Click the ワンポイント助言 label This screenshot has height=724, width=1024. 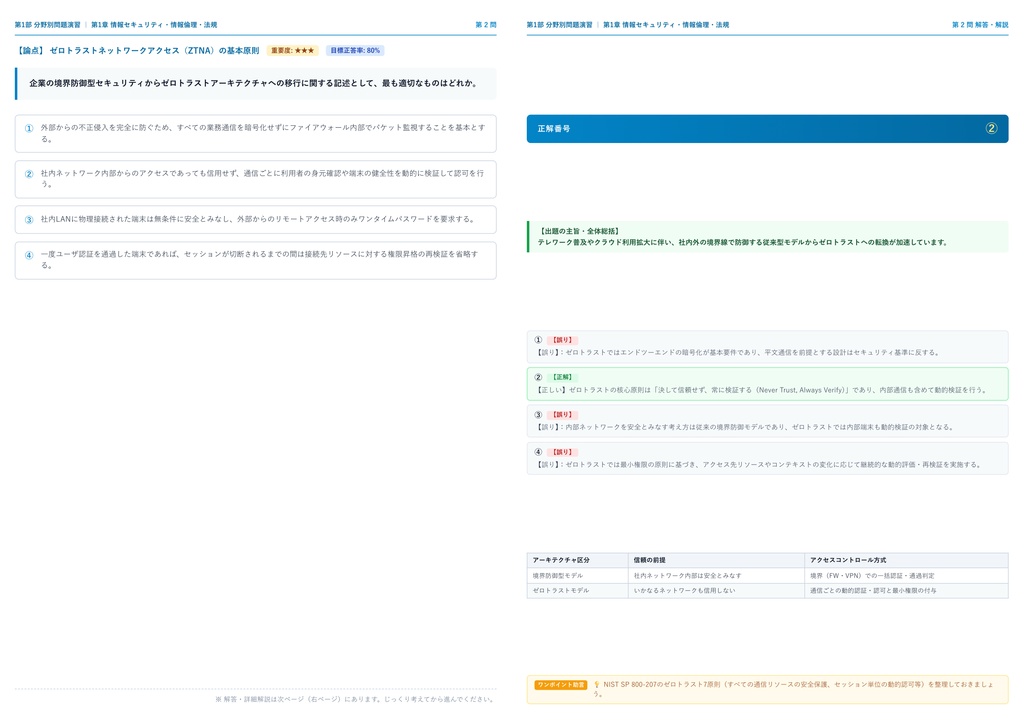[x=560, y=684]
